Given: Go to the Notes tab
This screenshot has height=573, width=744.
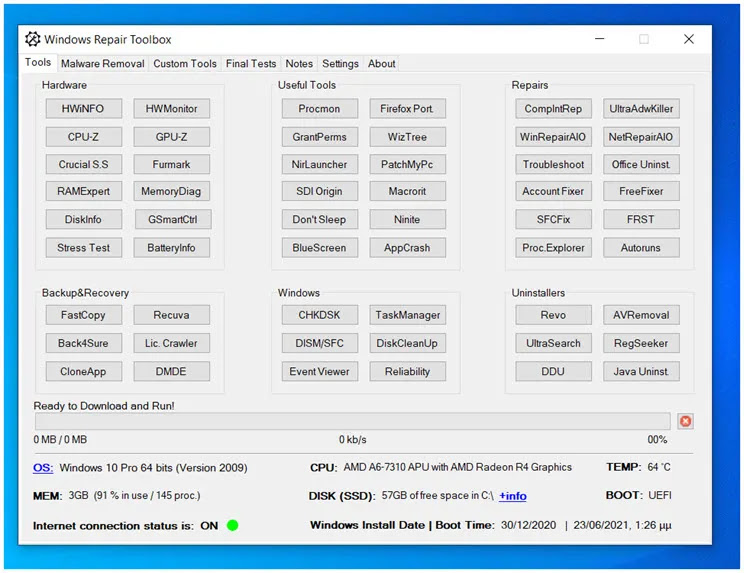Looking at the screenshot, I should (299, 64).
